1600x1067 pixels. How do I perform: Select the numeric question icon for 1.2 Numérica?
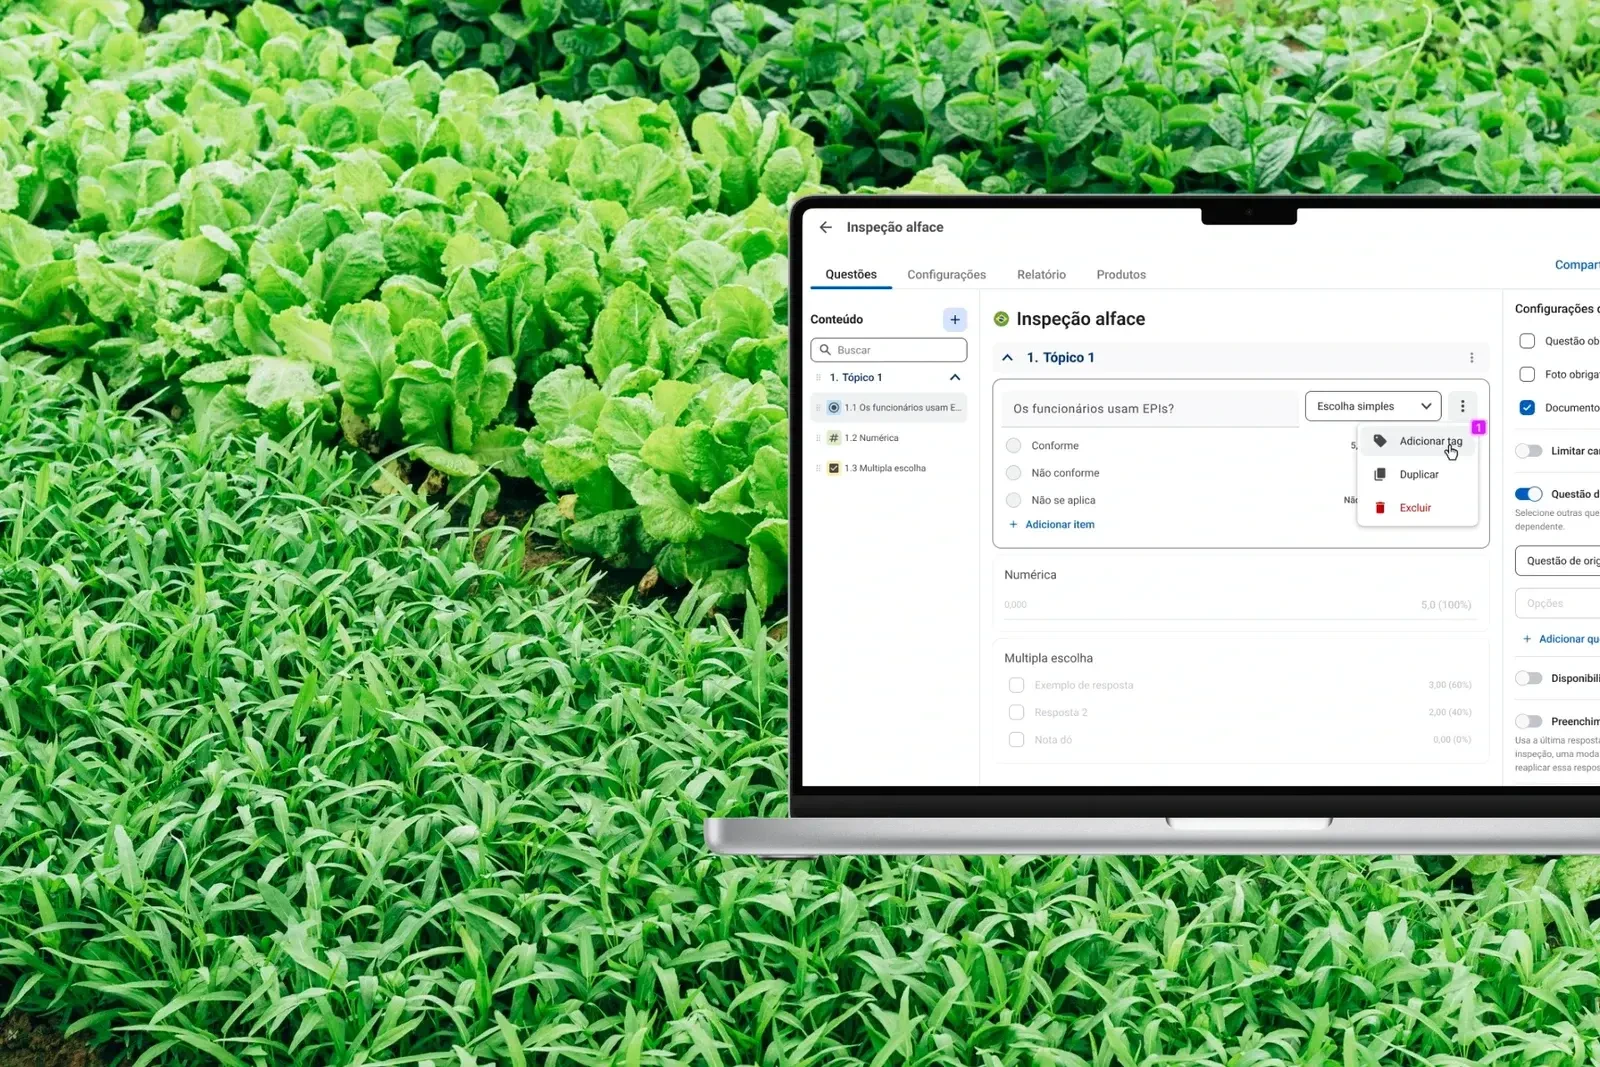(833, 438)
